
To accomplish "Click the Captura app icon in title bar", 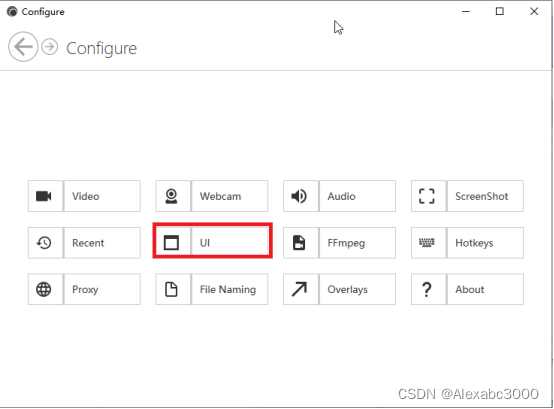I will (x=12, y=12).
